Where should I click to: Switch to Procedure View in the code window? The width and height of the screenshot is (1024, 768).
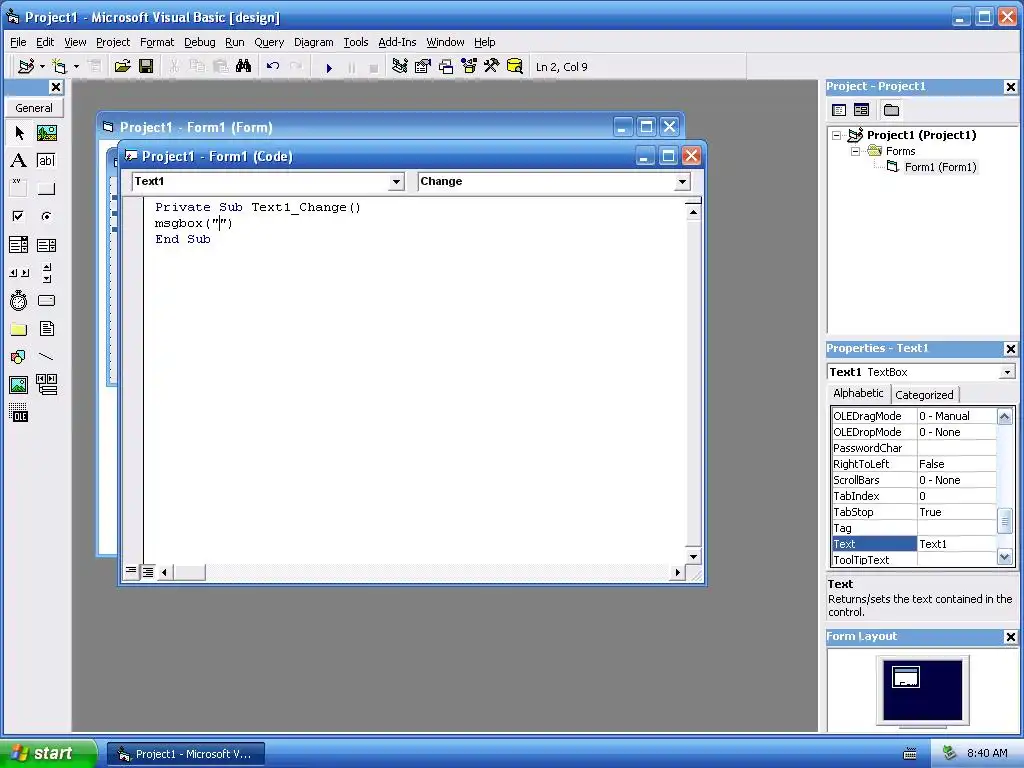coord(131,571)
